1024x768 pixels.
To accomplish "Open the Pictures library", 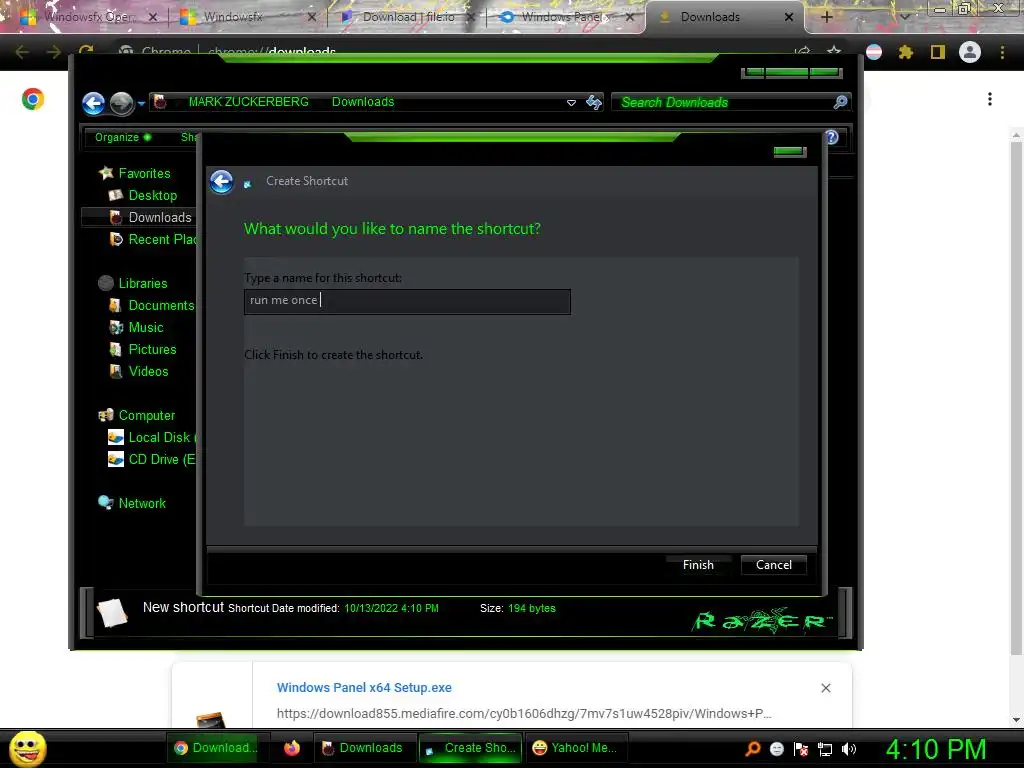I will [152, 349].
